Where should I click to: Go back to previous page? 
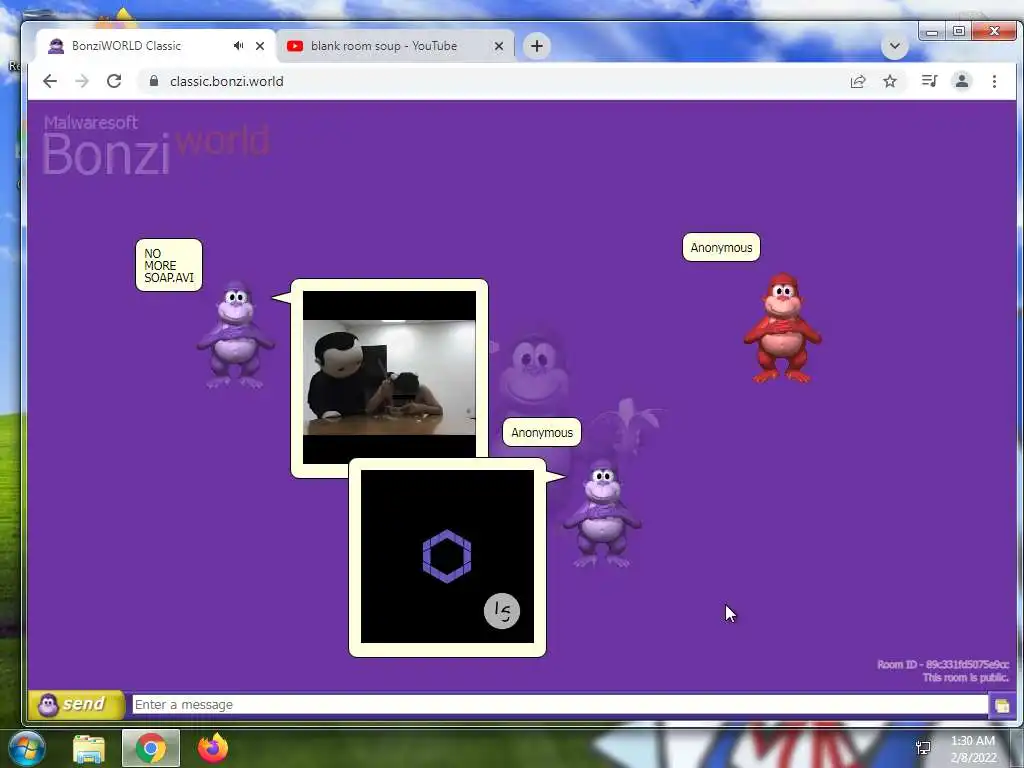(x=50, y=81)
